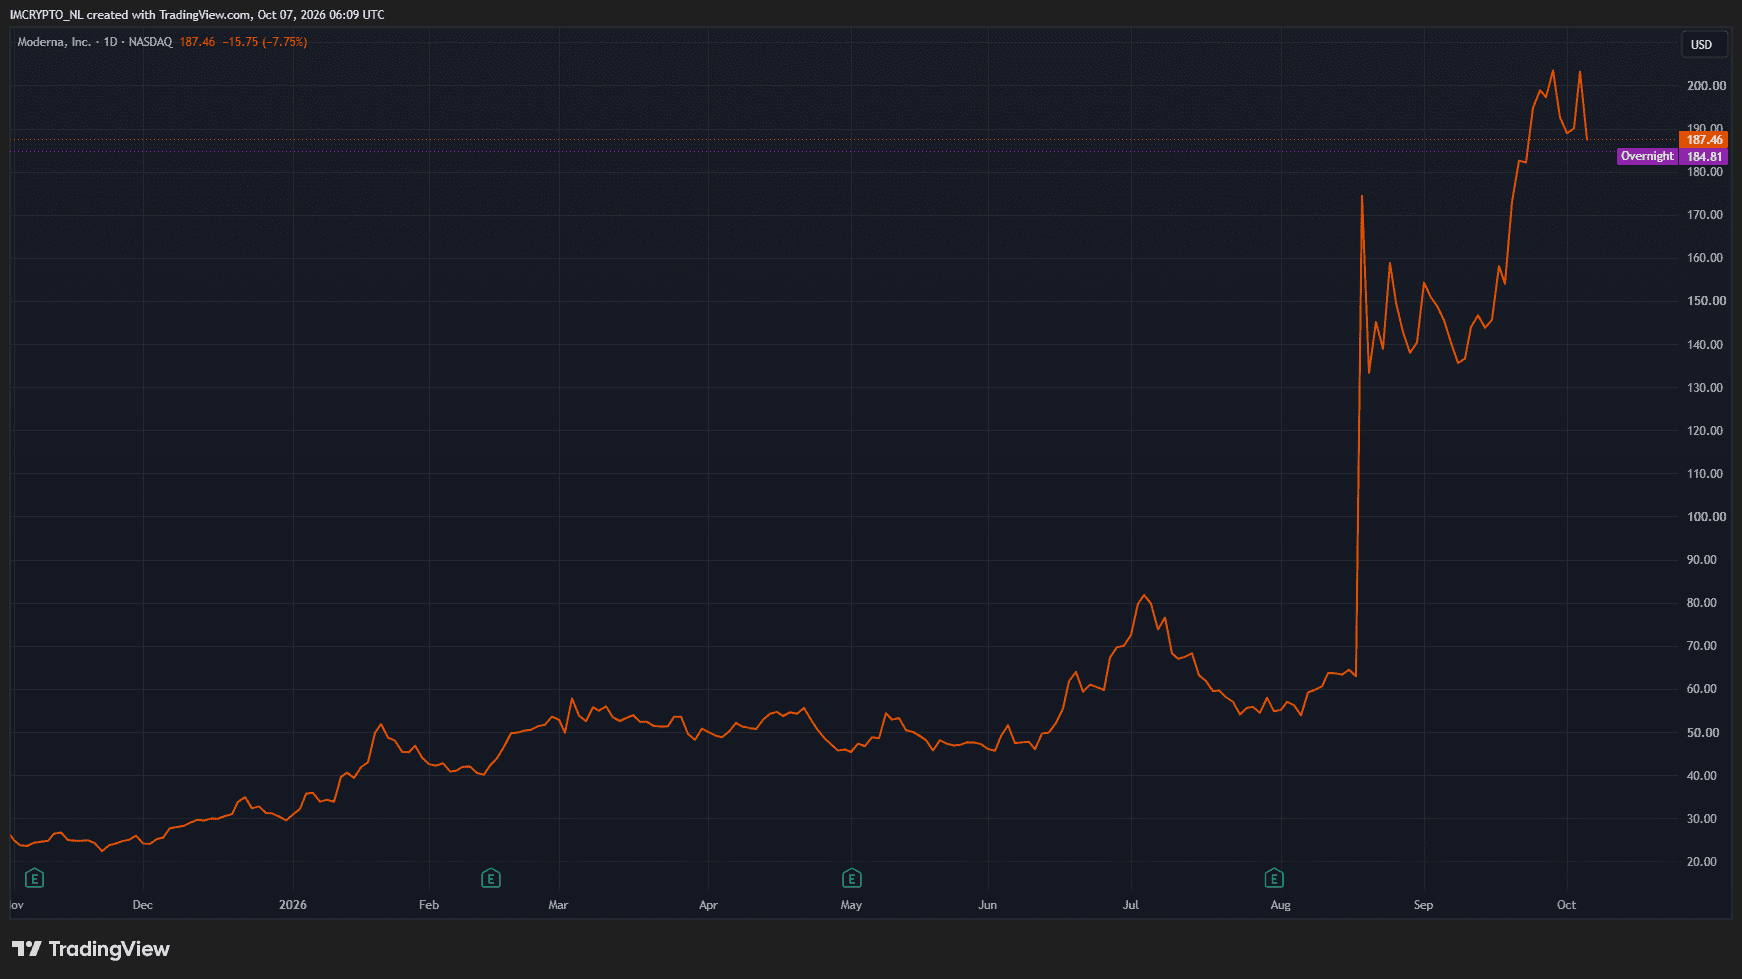This screenshot has height=979, width=1742.
Task: Click the IMCRYPTO_NL attribution text
Action: (47, 15)
